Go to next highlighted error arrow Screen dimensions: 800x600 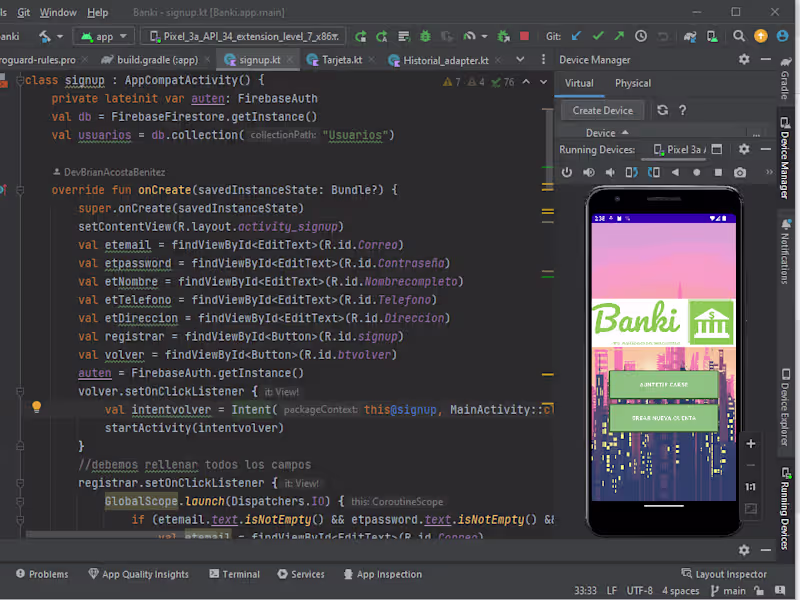coord(544,82)
